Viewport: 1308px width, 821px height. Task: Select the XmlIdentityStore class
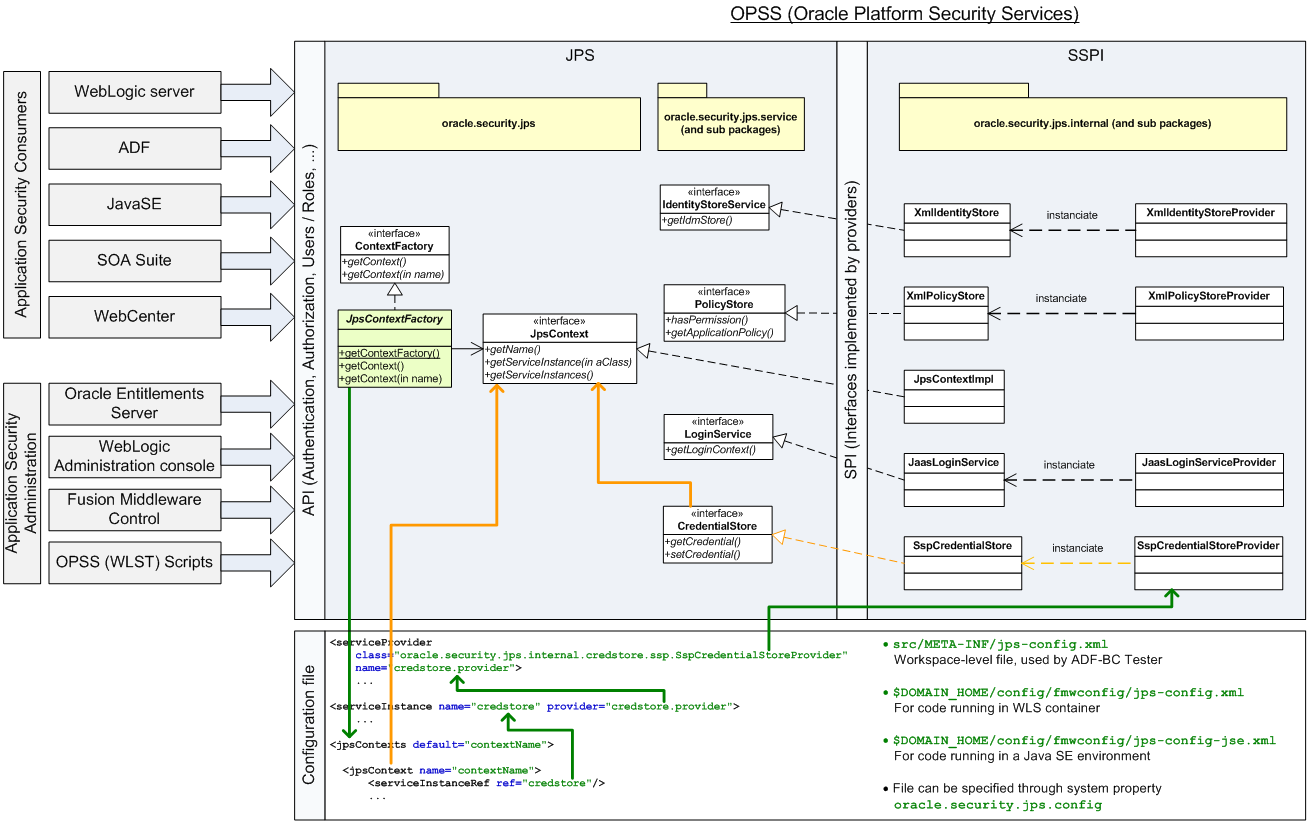956,231
